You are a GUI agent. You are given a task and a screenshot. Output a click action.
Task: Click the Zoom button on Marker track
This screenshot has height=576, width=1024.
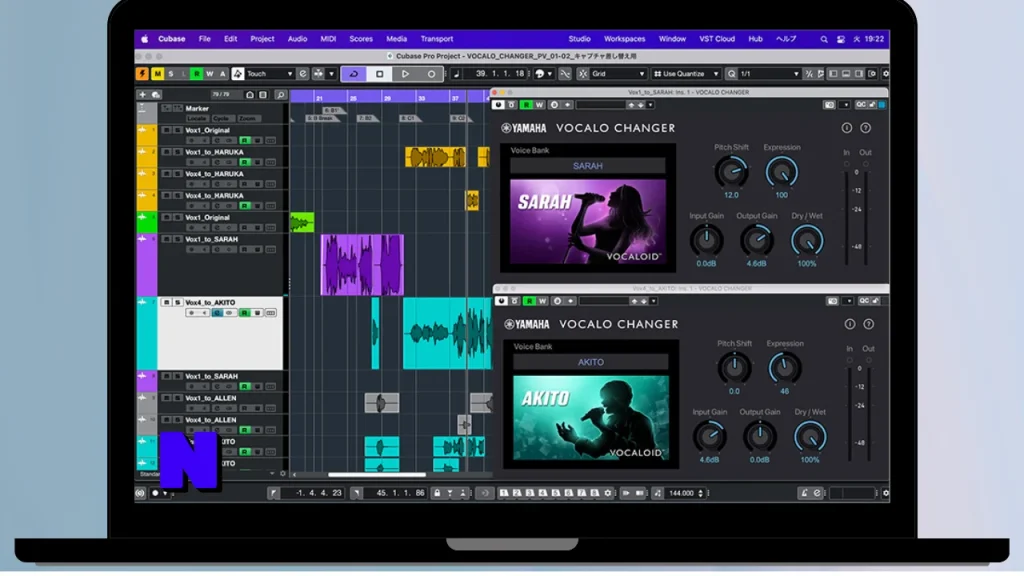click(248, 118)
